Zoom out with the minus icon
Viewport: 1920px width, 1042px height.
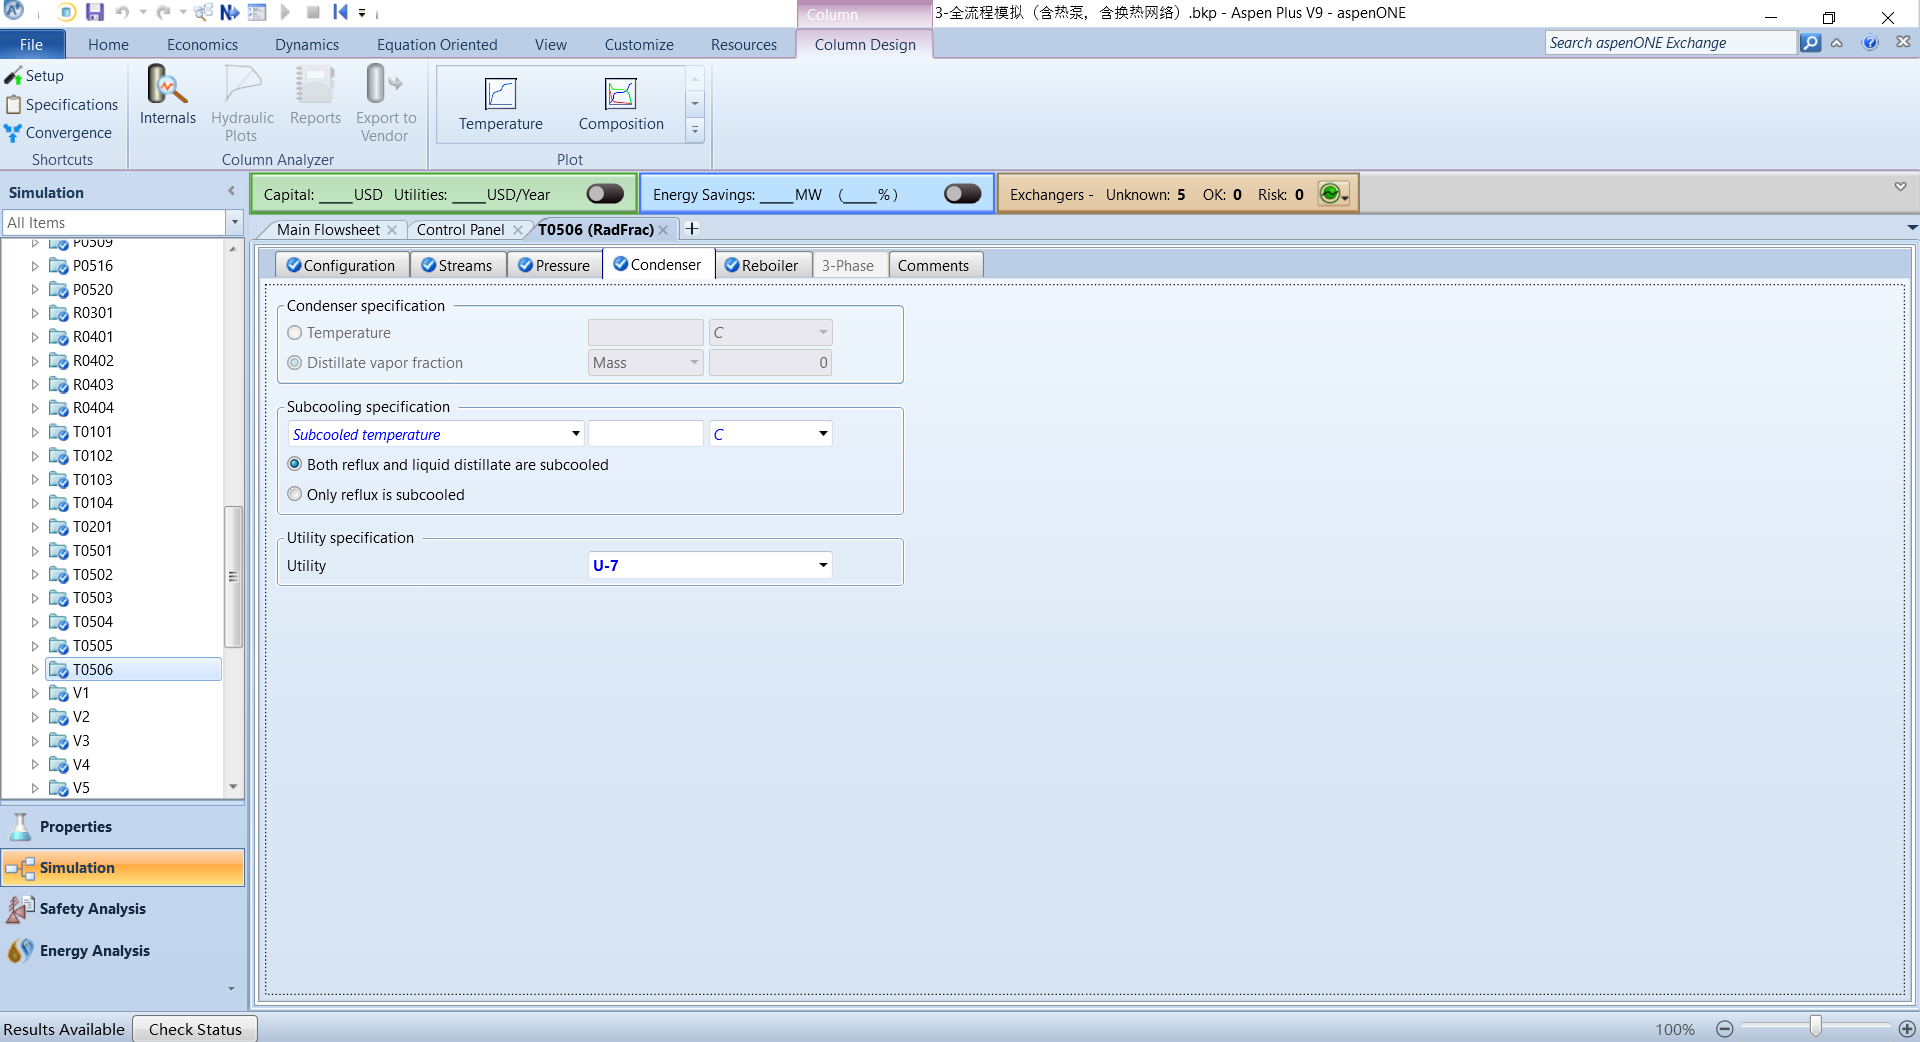click(x=1724, y=1029)
